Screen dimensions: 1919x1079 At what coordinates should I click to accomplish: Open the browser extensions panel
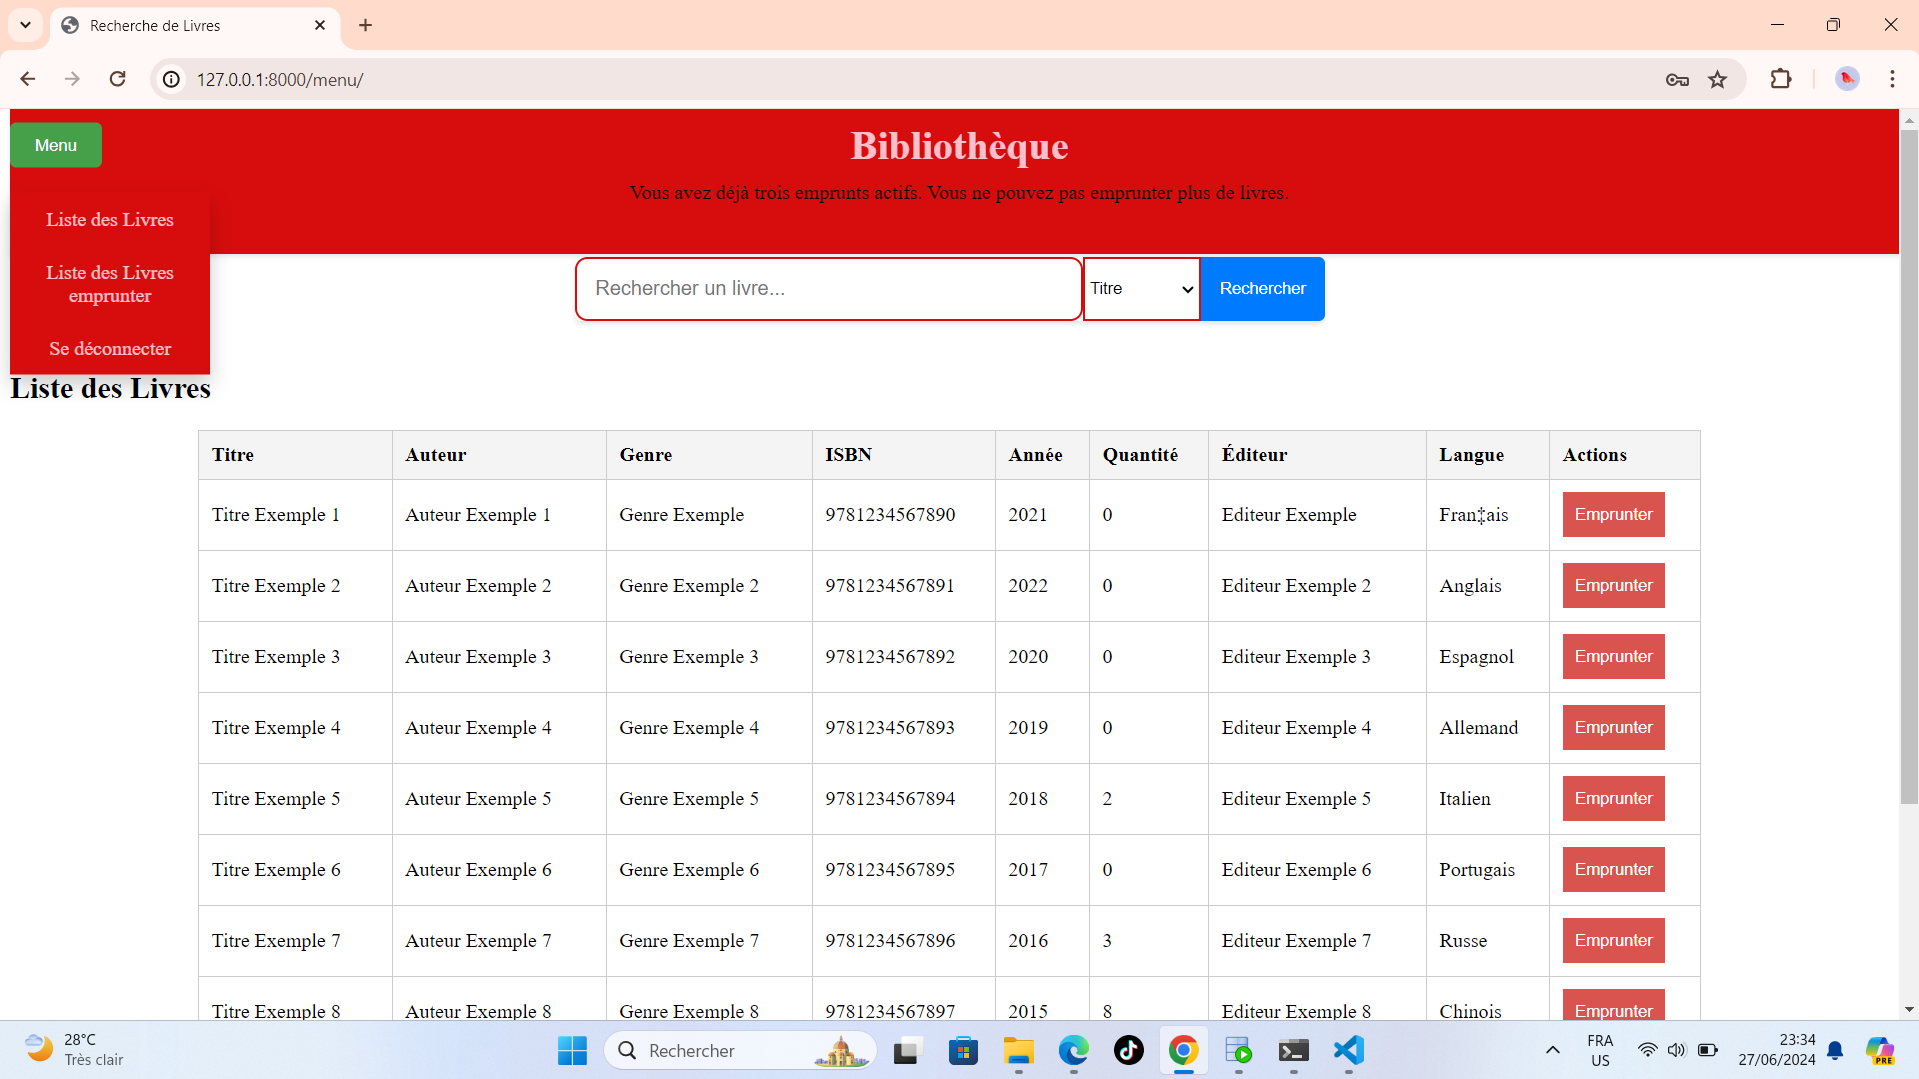(1782, 79)
